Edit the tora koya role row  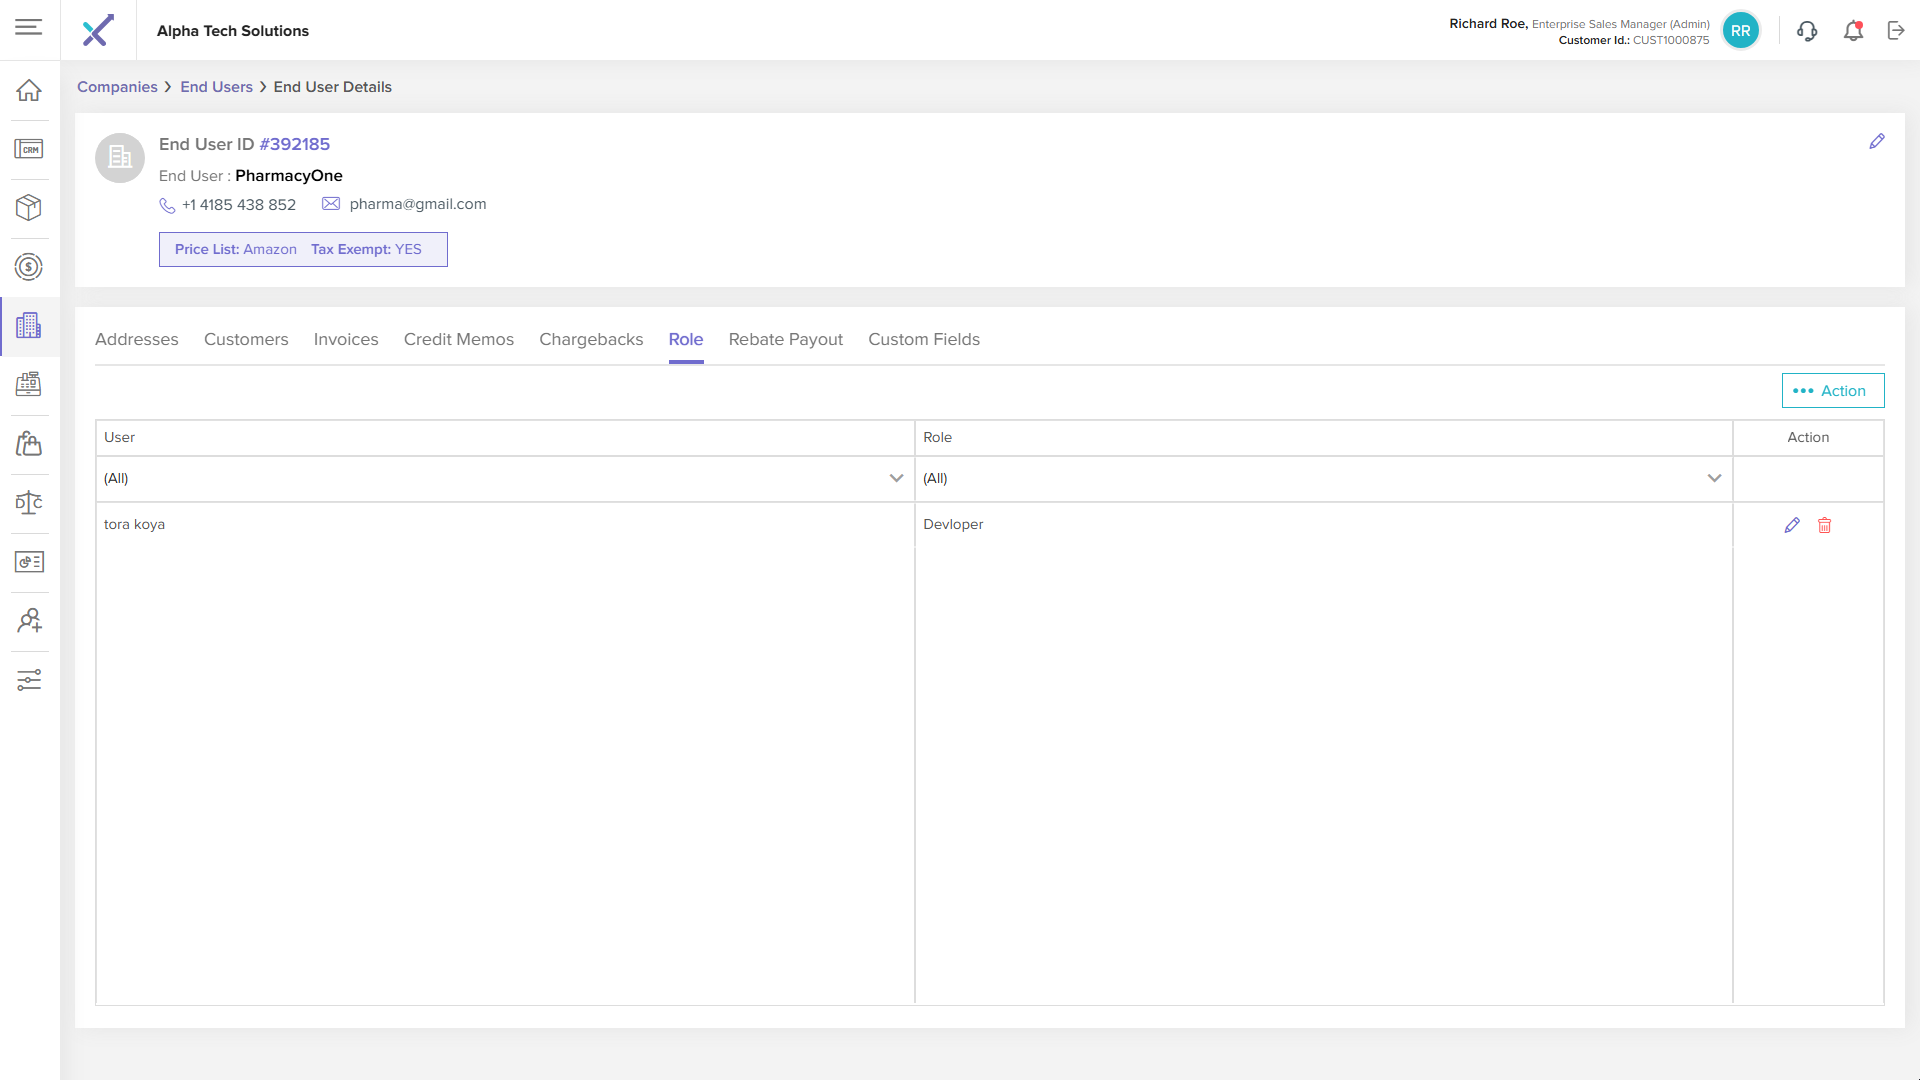(1791, 525)
